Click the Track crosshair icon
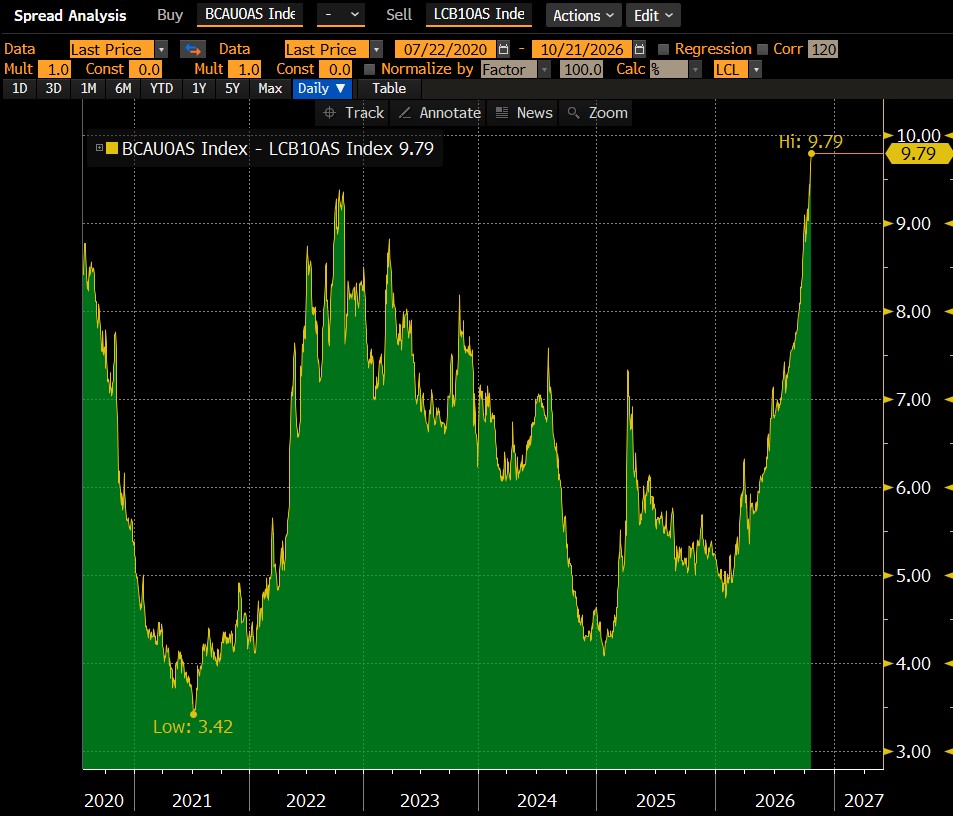The image size is (953, 816). tap(329, 112)
